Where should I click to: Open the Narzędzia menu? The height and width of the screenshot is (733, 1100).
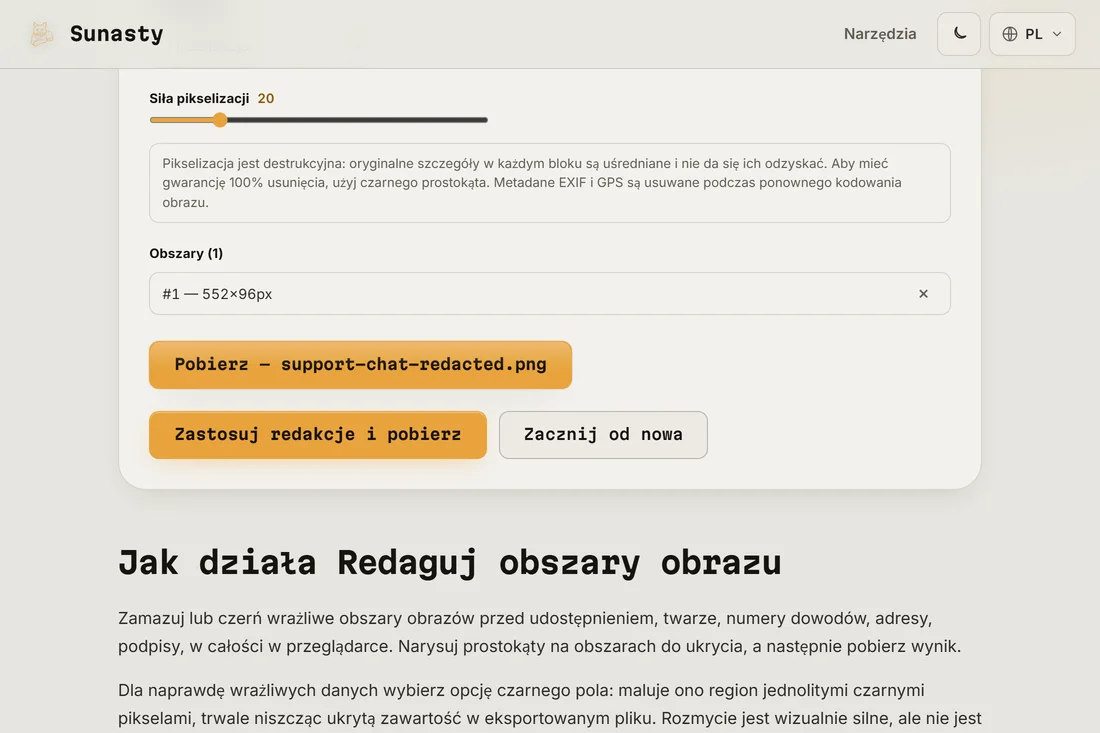[880, 34]
